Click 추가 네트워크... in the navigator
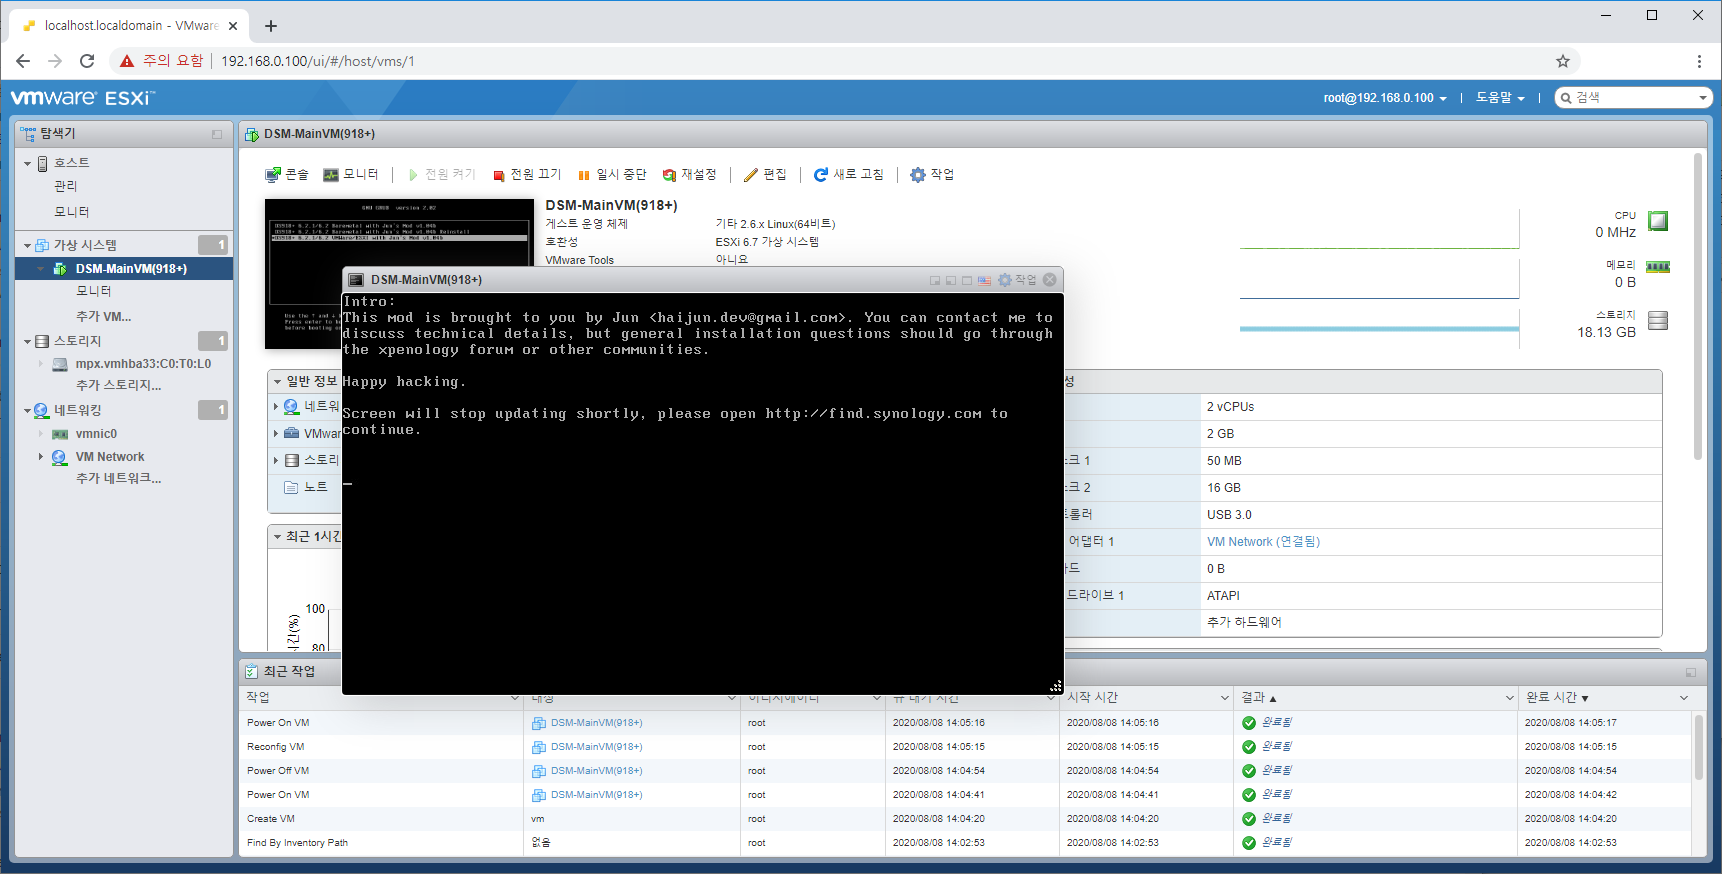Viewport: 1722px width, 874px height. (119, 478)
